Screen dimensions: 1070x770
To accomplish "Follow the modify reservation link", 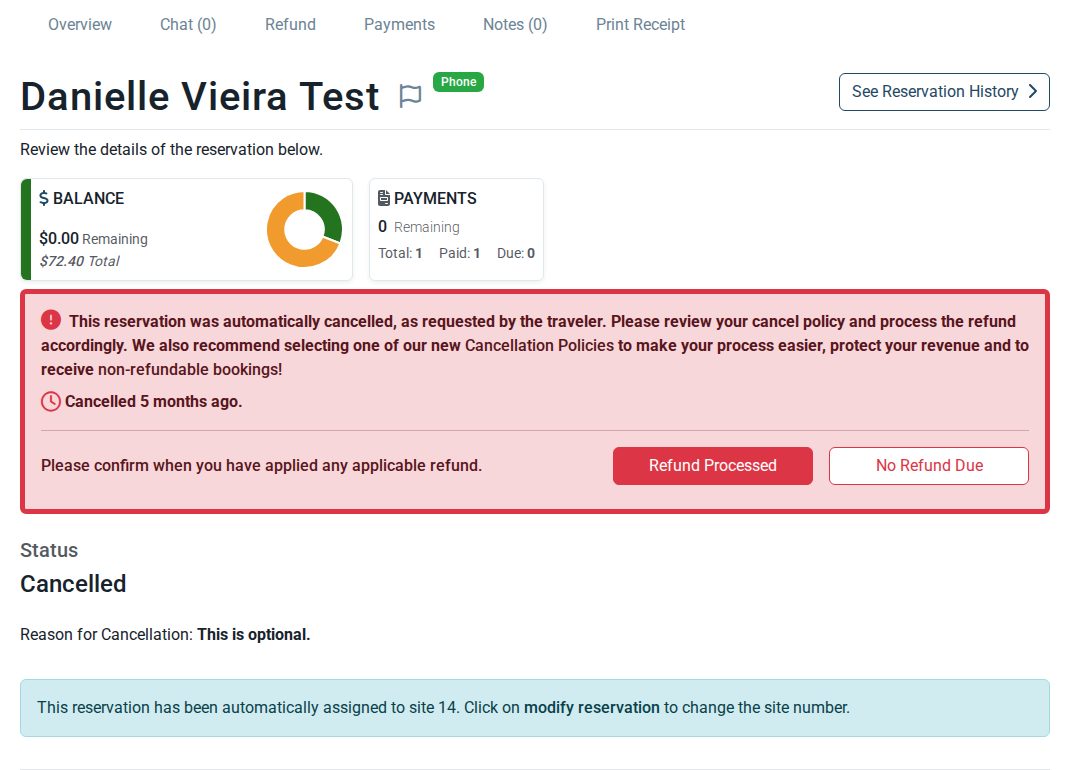I will (592, 707).
